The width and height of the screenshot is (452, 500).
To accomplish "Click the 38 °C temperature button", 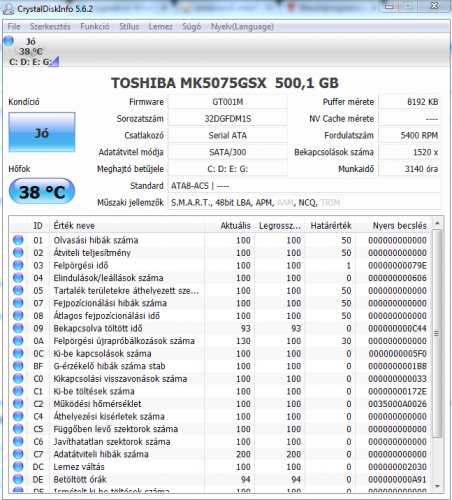I will click(x=42, y=191).
